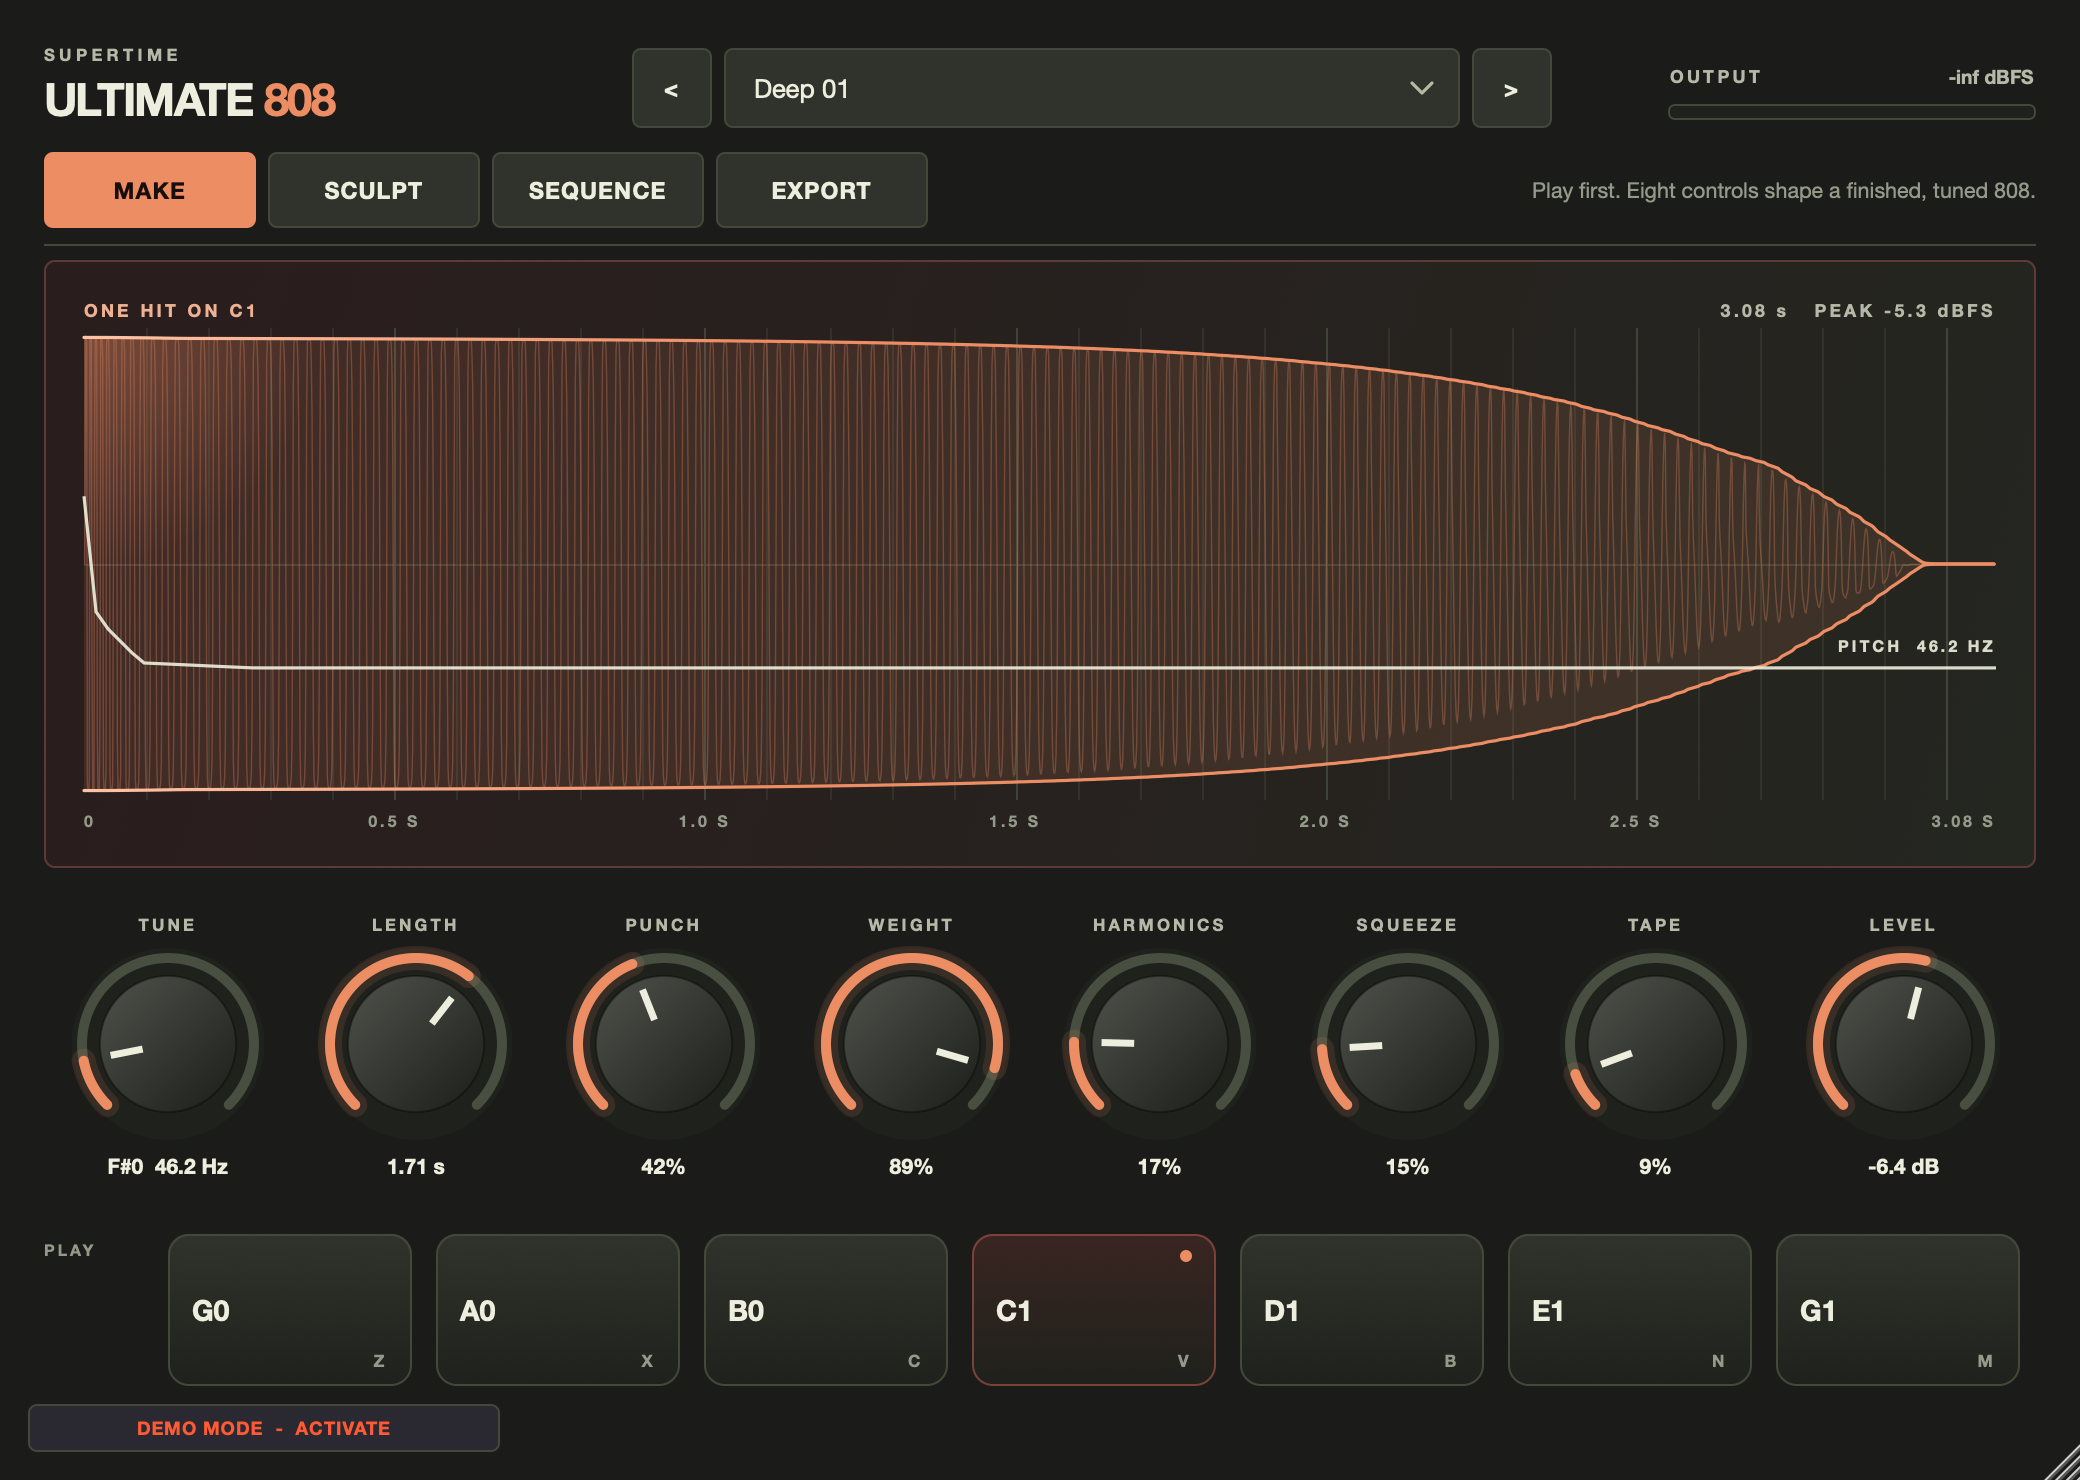Viewport: 2080px width, 1480px height.
Task: Click the TUNE knob
Action: click(x=167, y=1043)
